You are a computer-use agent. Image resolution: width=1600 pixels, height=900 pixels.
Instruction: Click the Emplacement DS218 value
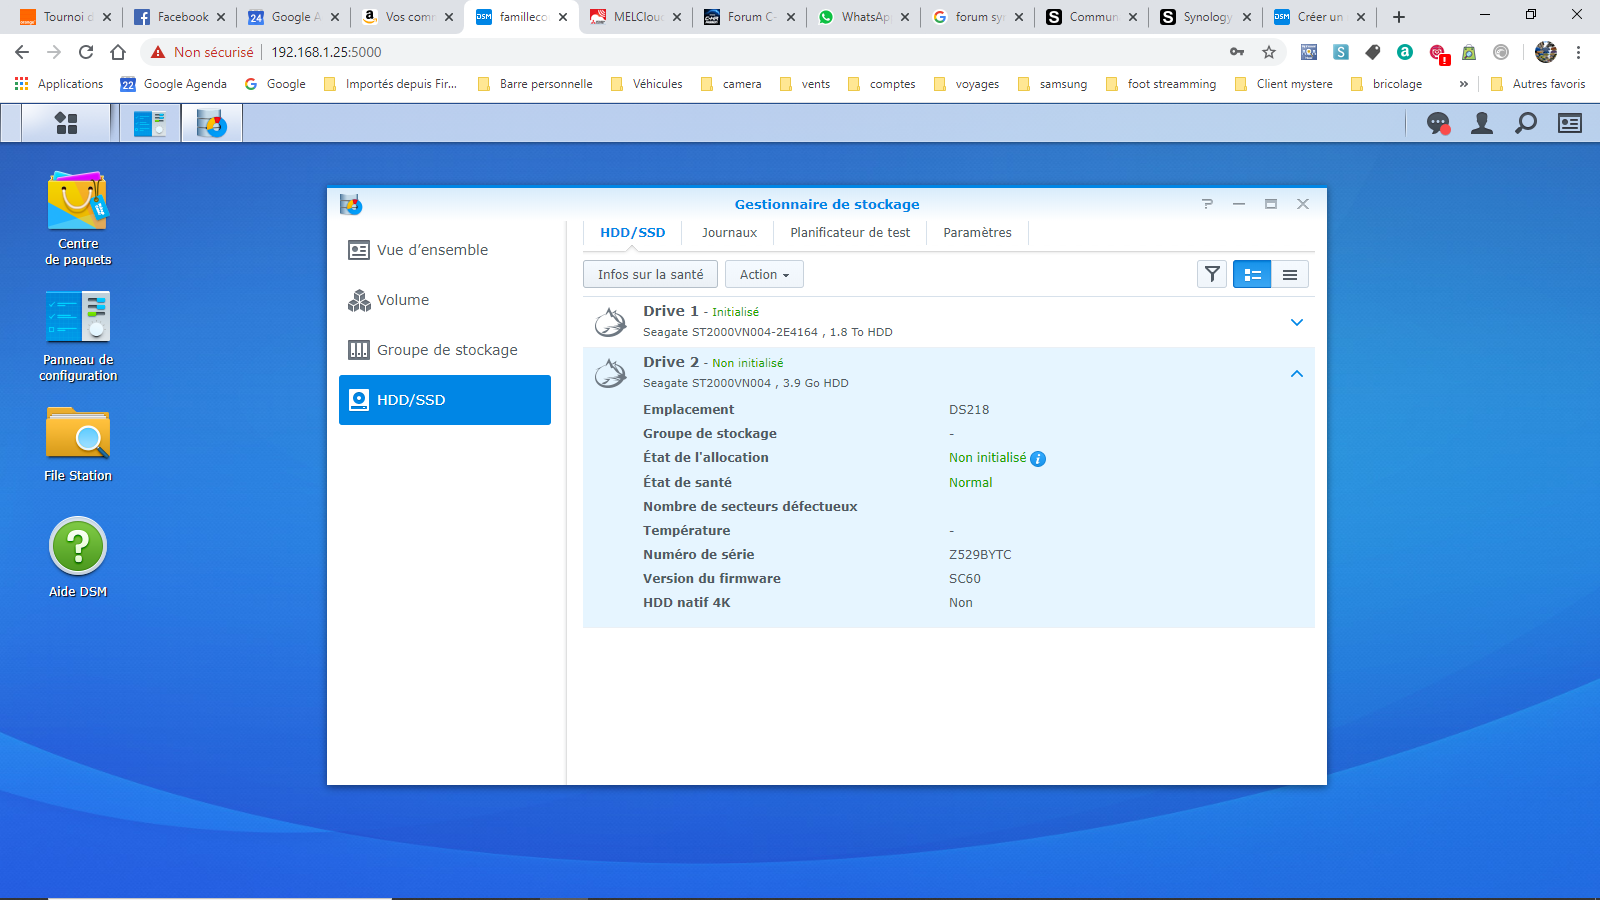969,410
